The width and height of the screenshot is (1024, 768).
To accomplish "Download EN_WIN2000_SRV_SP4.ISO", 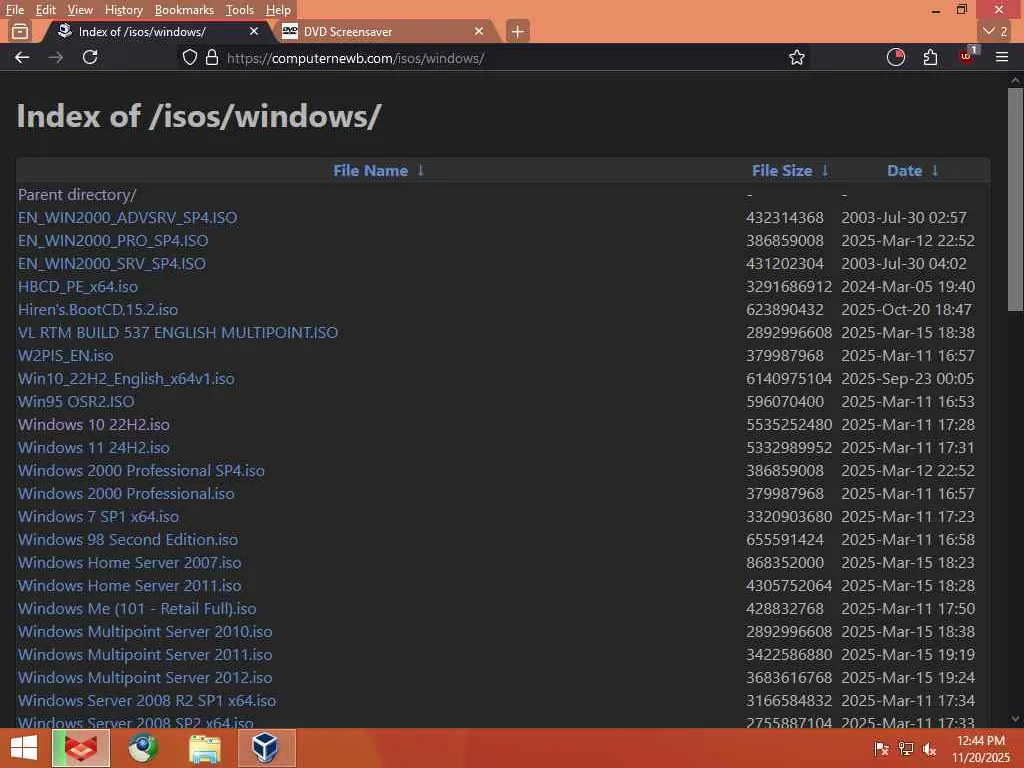I will coord(112,263).
